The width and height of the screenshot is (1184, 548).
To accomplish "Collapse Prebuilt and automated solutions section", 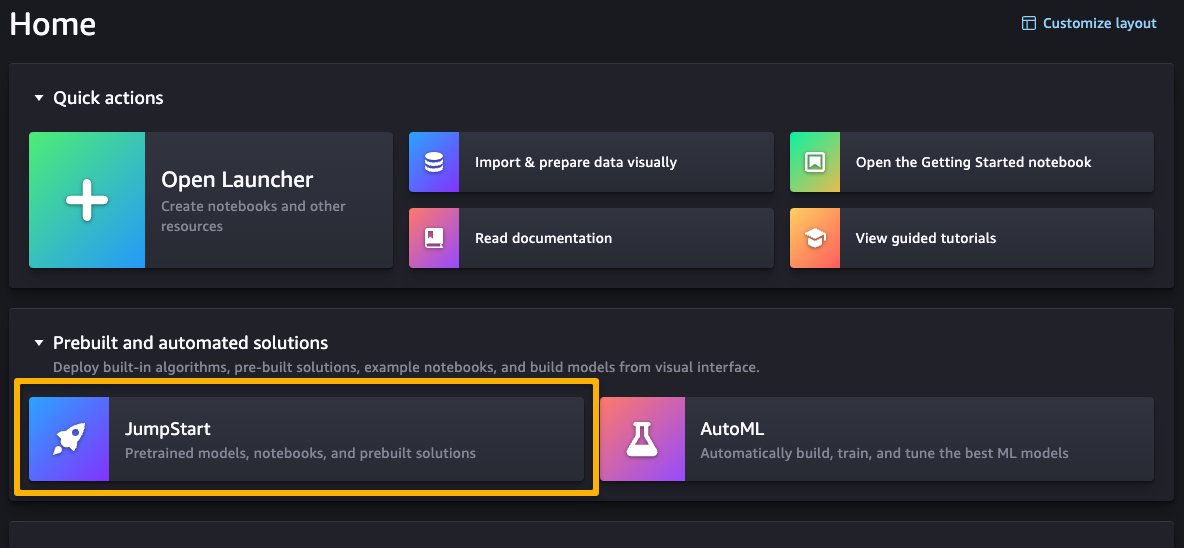I will pos(39,343).
